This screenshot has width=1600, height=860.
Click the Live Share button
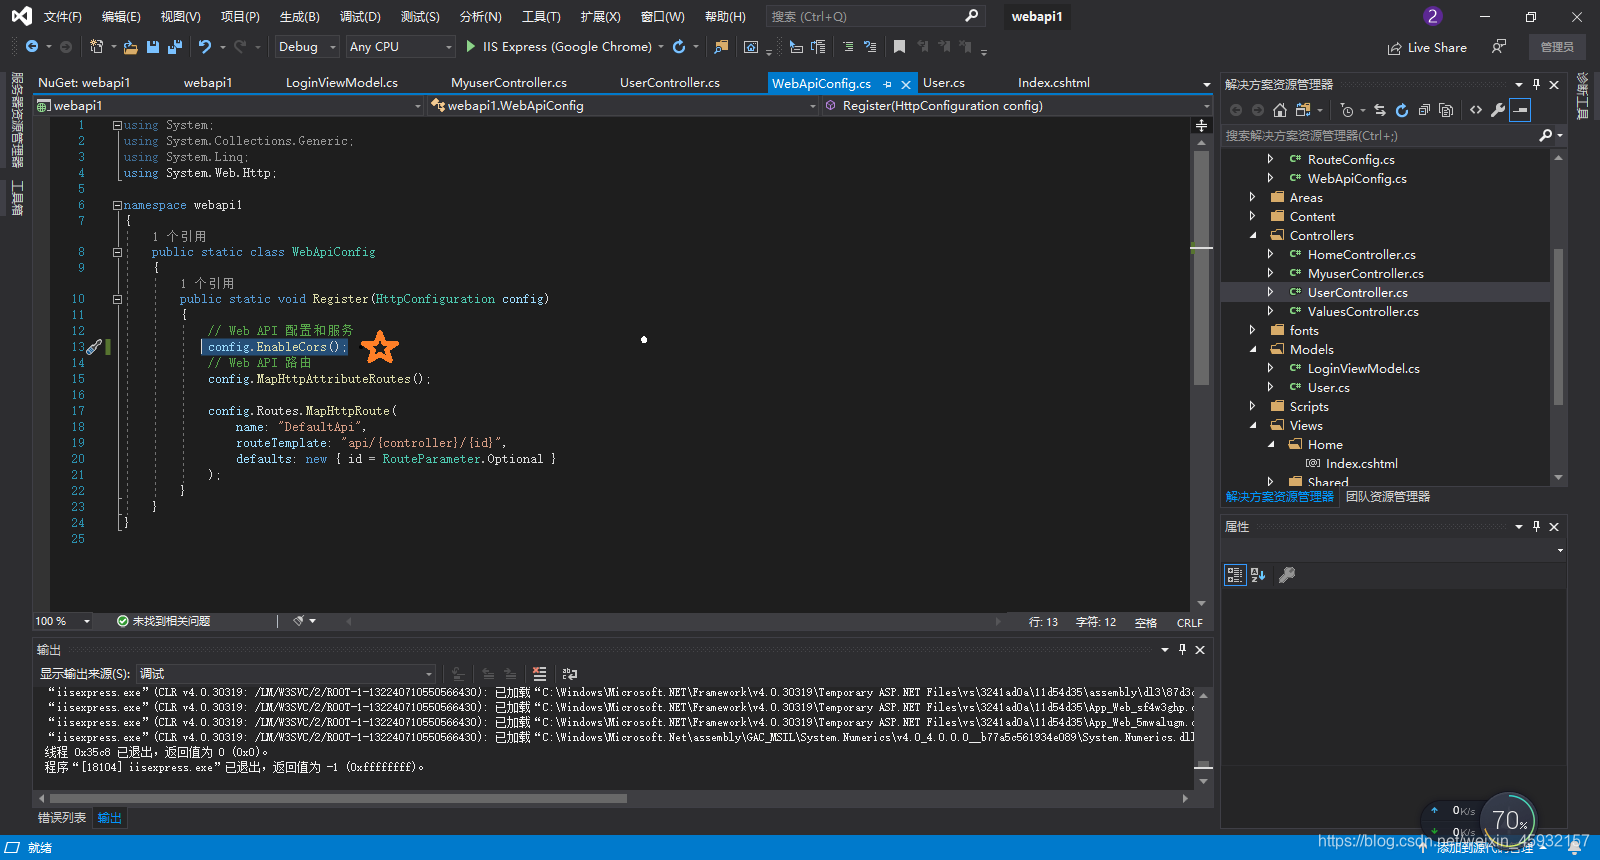coord(1427,47)
